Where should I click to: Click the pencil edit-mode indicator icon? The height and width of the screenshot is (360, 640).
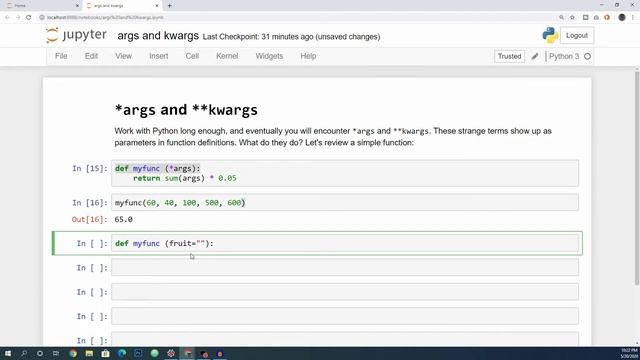tap(535, 56)
